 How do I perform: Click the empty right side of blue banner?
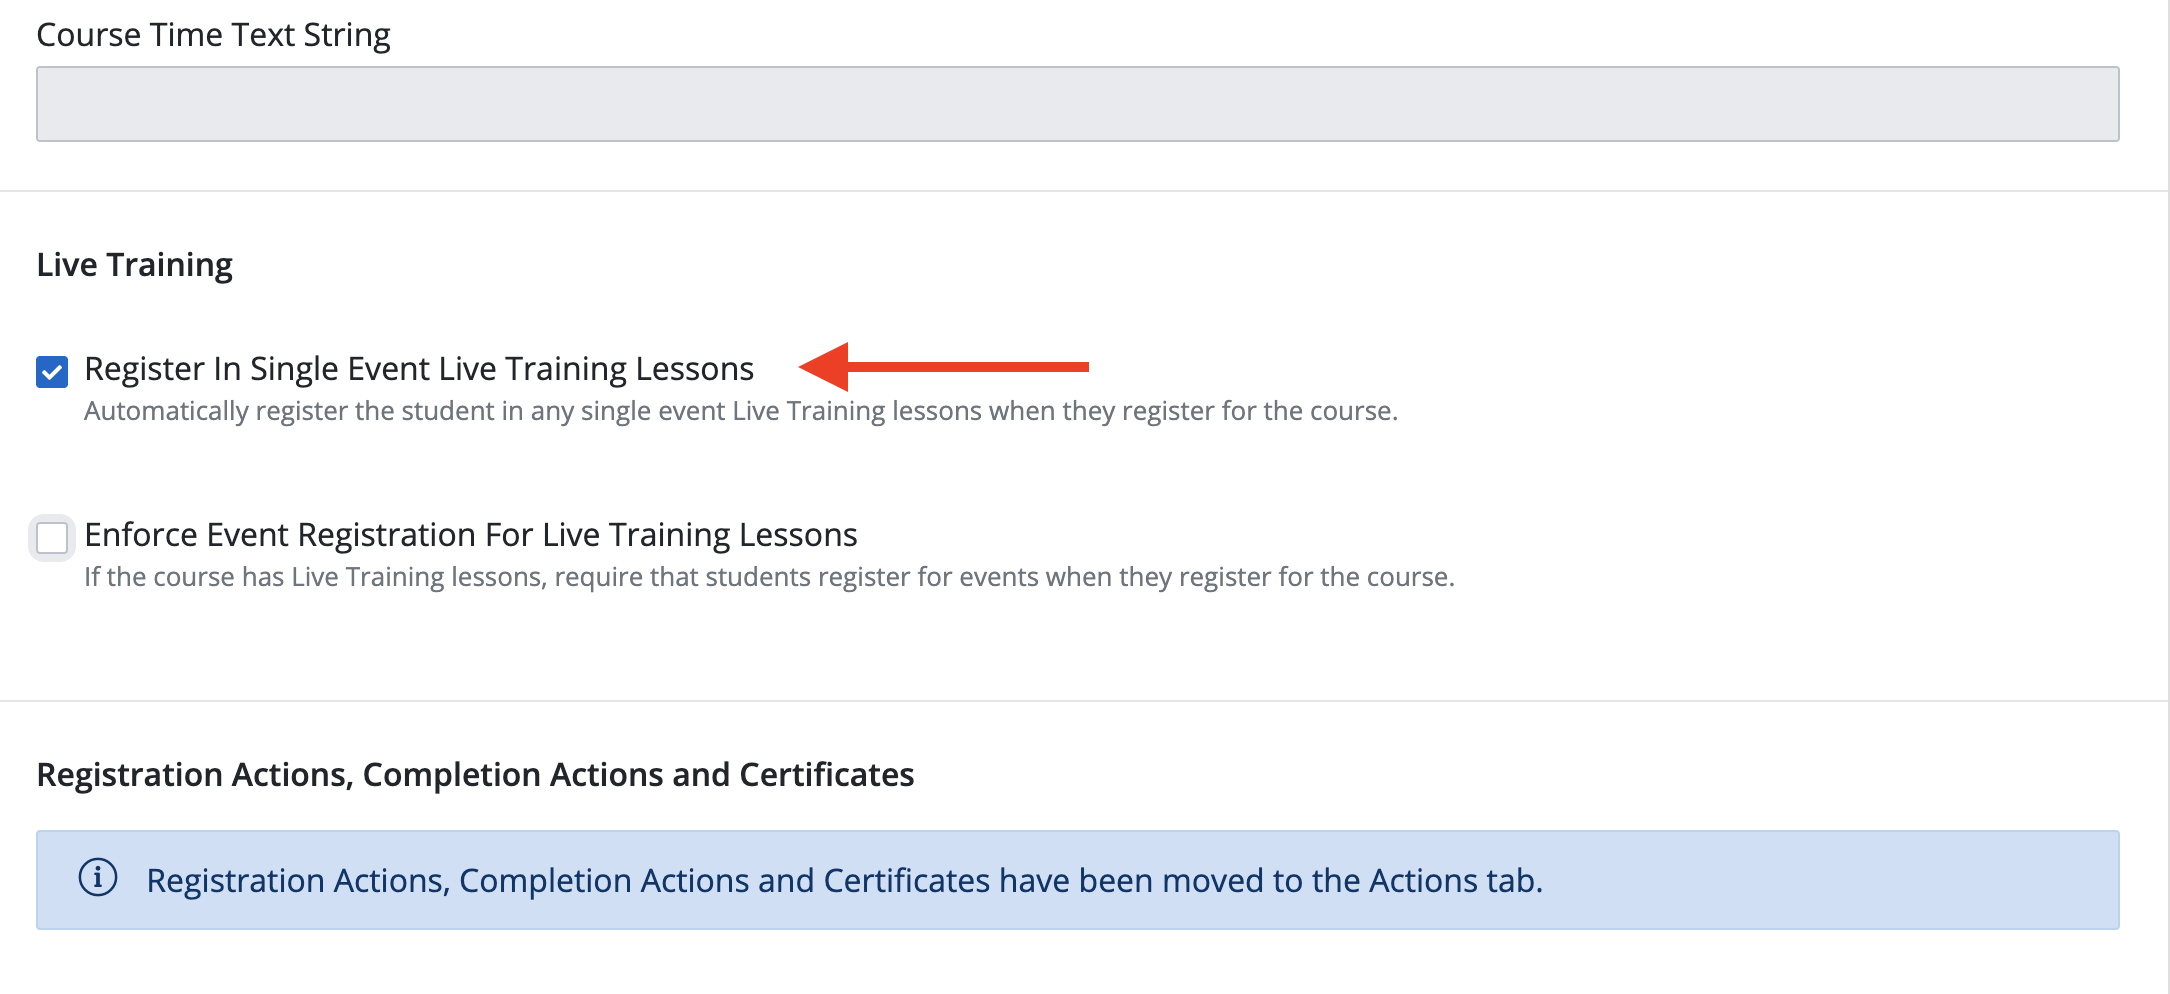tap(1830, 880)
